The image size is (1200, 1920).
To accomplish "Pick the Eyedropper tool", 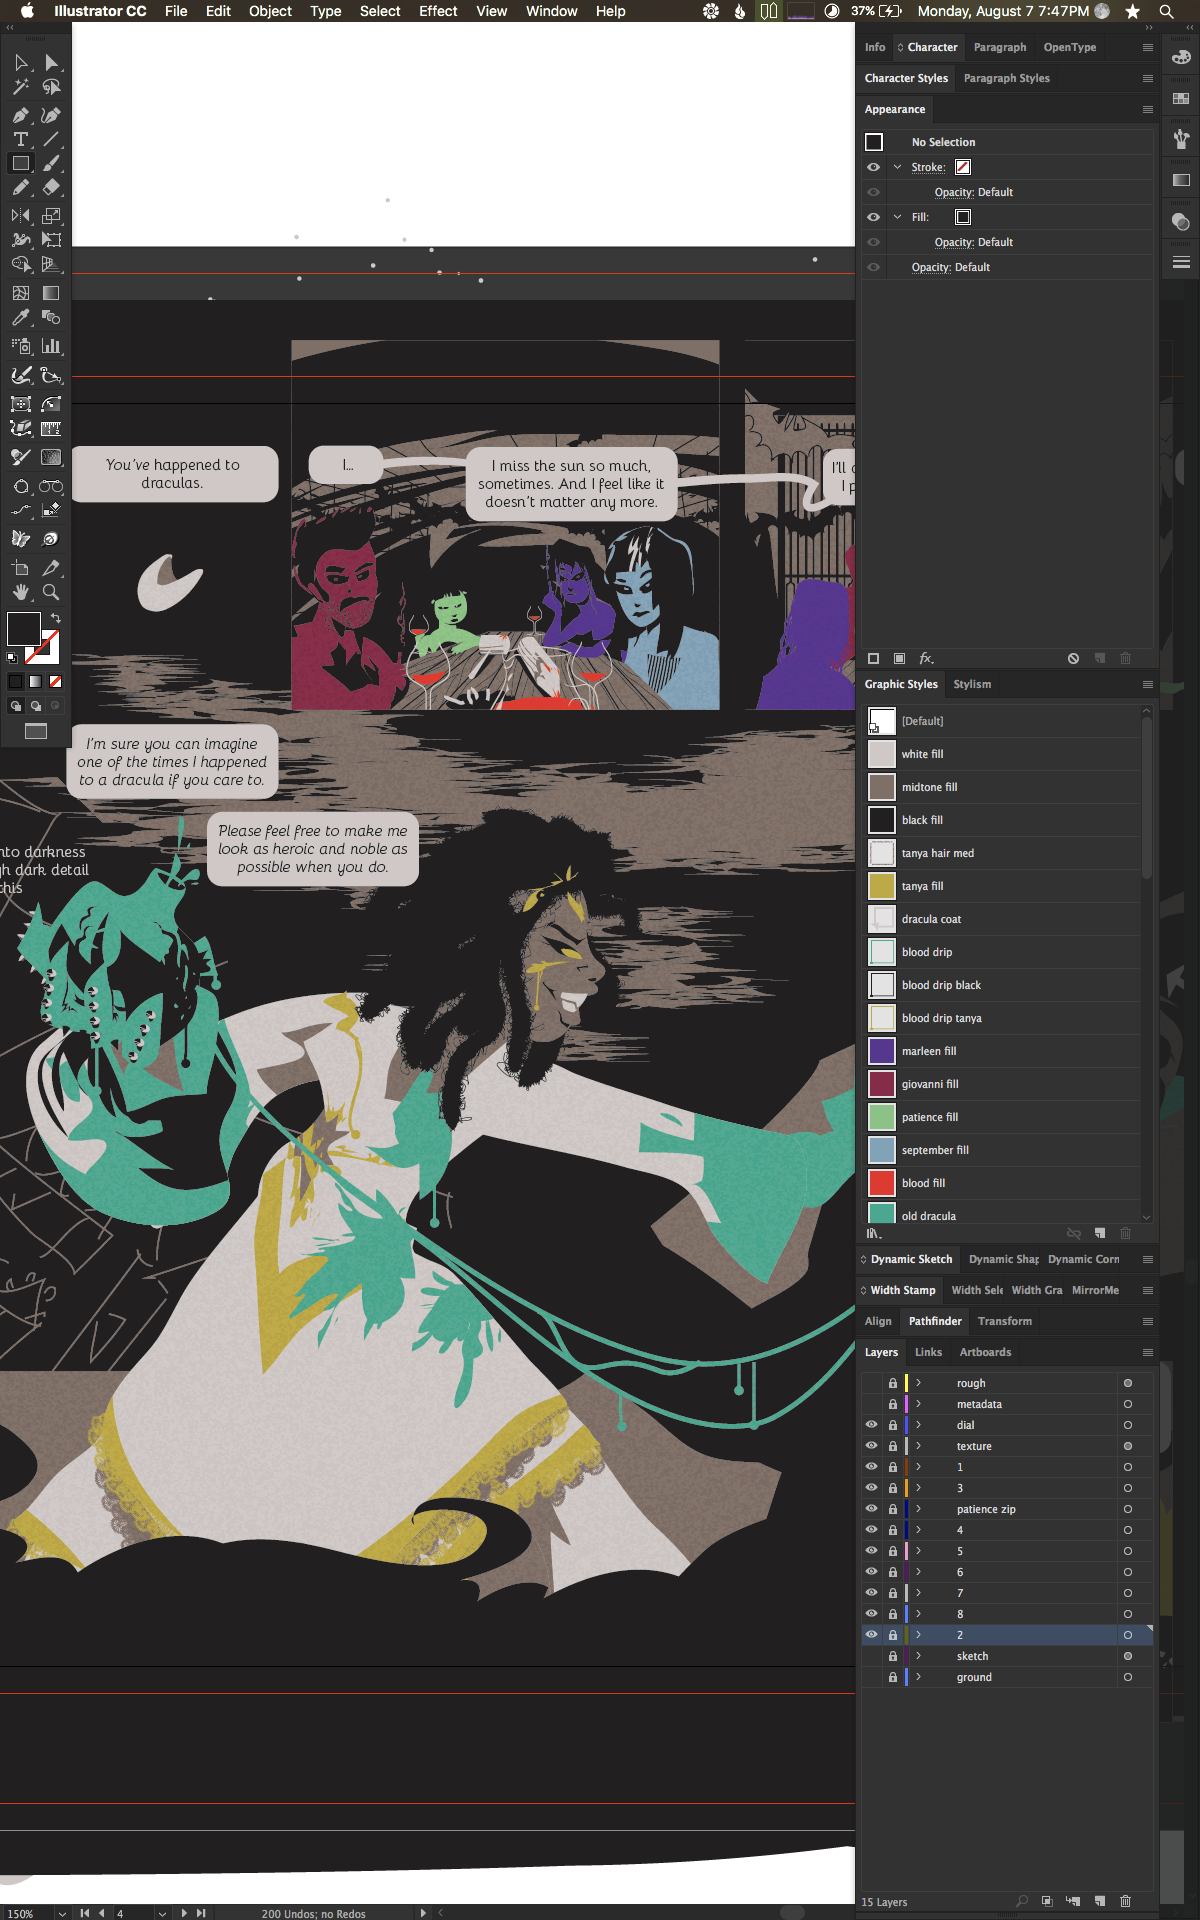I will [x=20, y=318].
